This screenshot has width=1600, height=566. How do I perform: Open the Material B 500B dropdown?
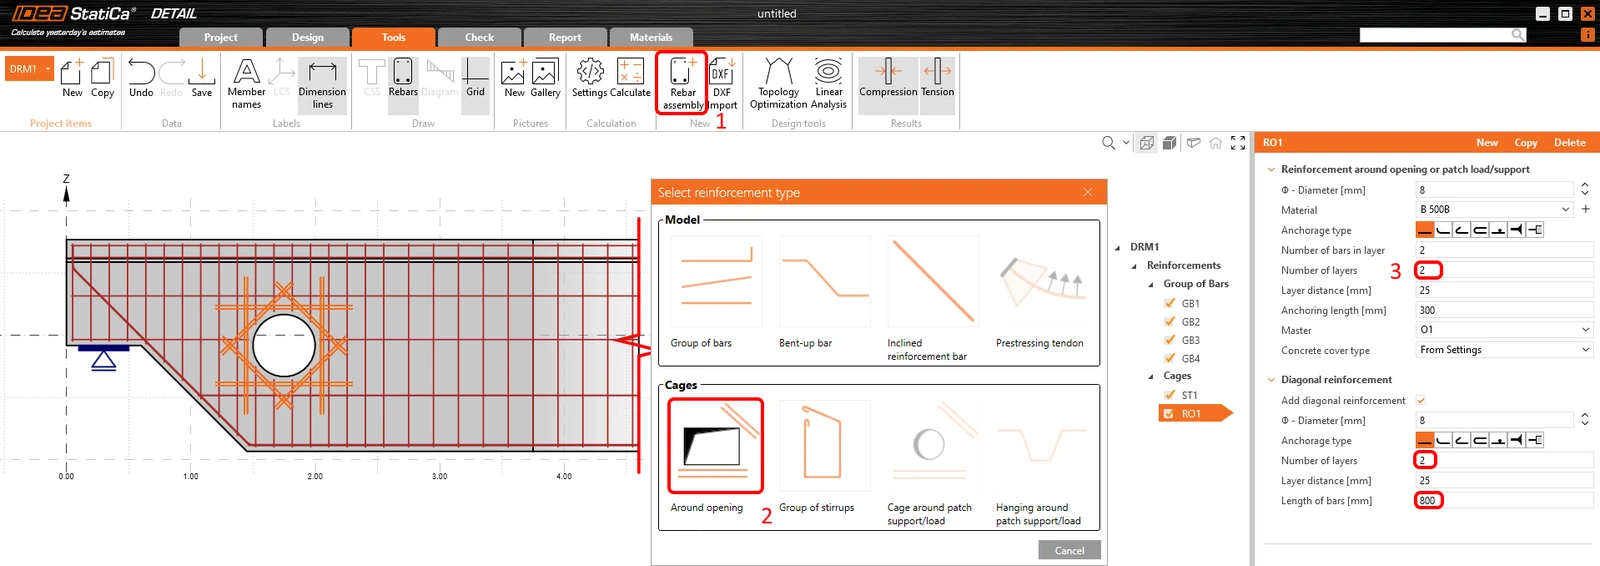[x=1495, y=209]
